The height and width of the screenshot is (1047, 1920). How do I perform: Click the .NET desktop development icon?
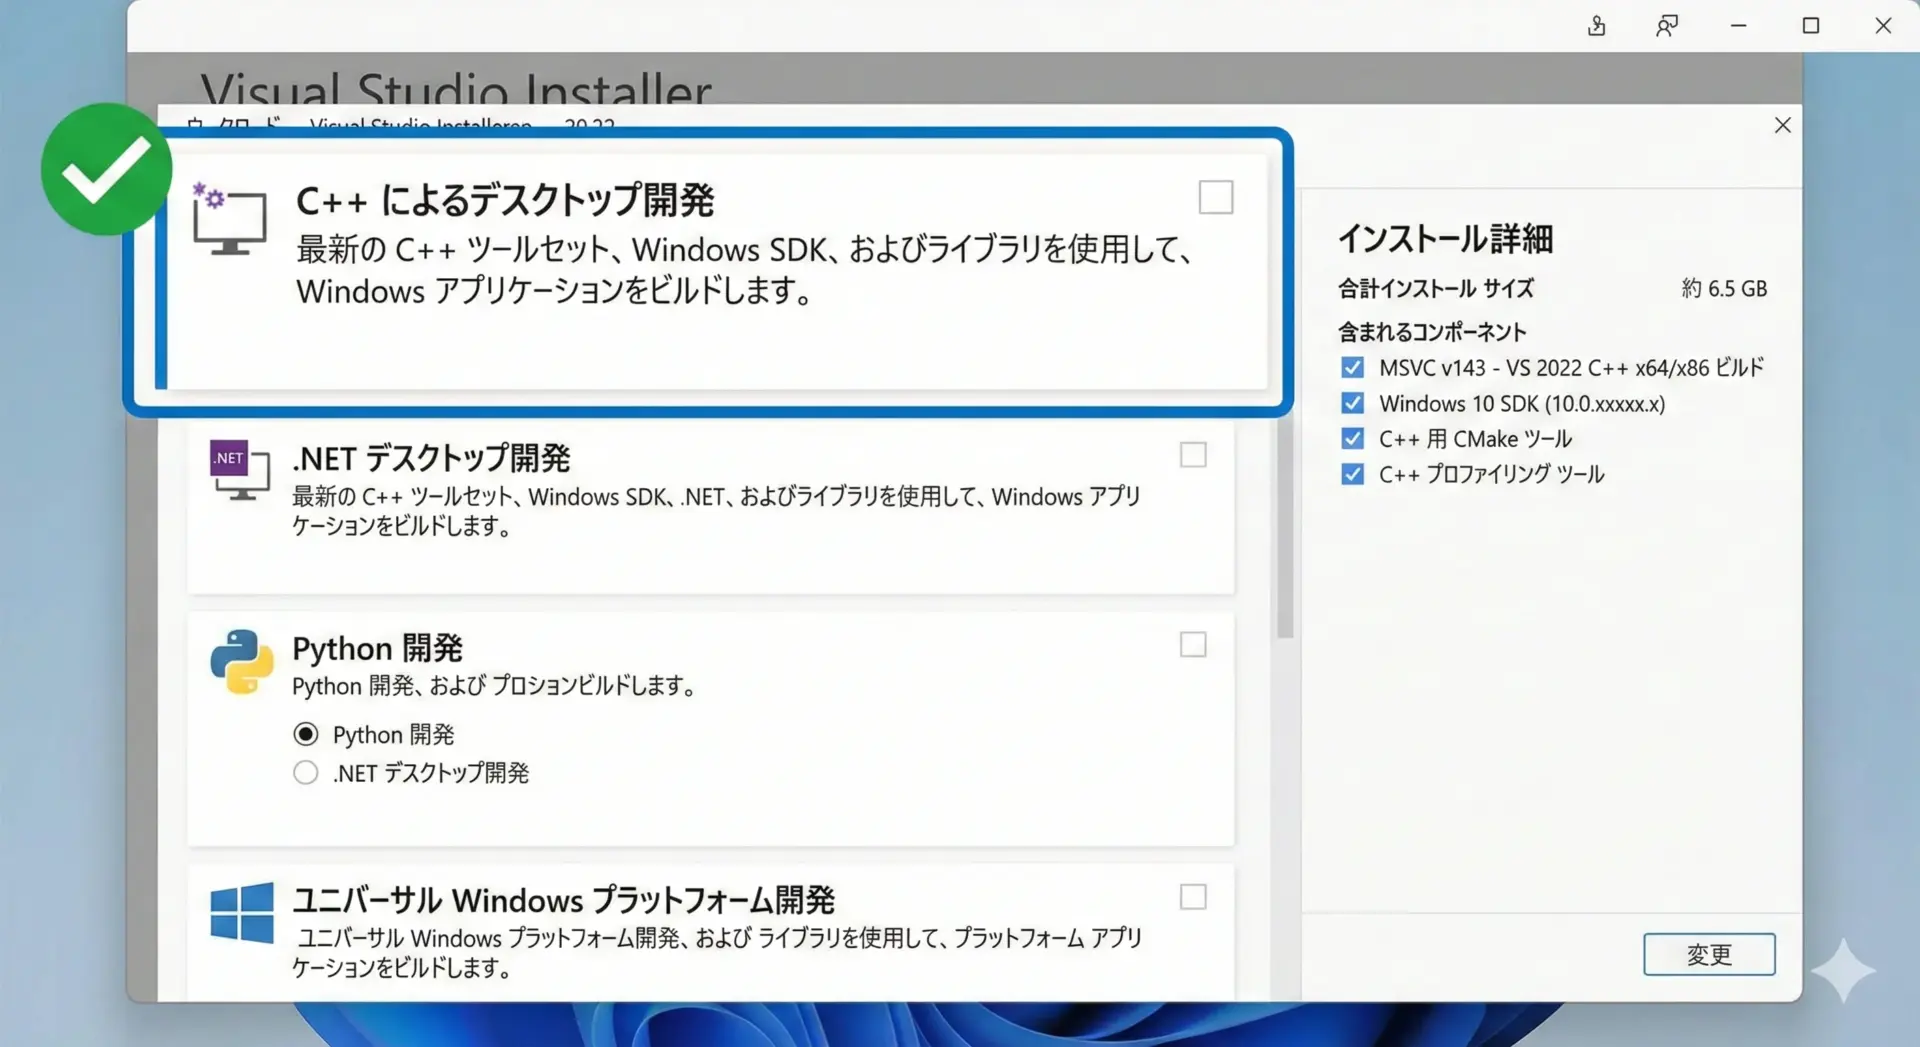point(240,470)
